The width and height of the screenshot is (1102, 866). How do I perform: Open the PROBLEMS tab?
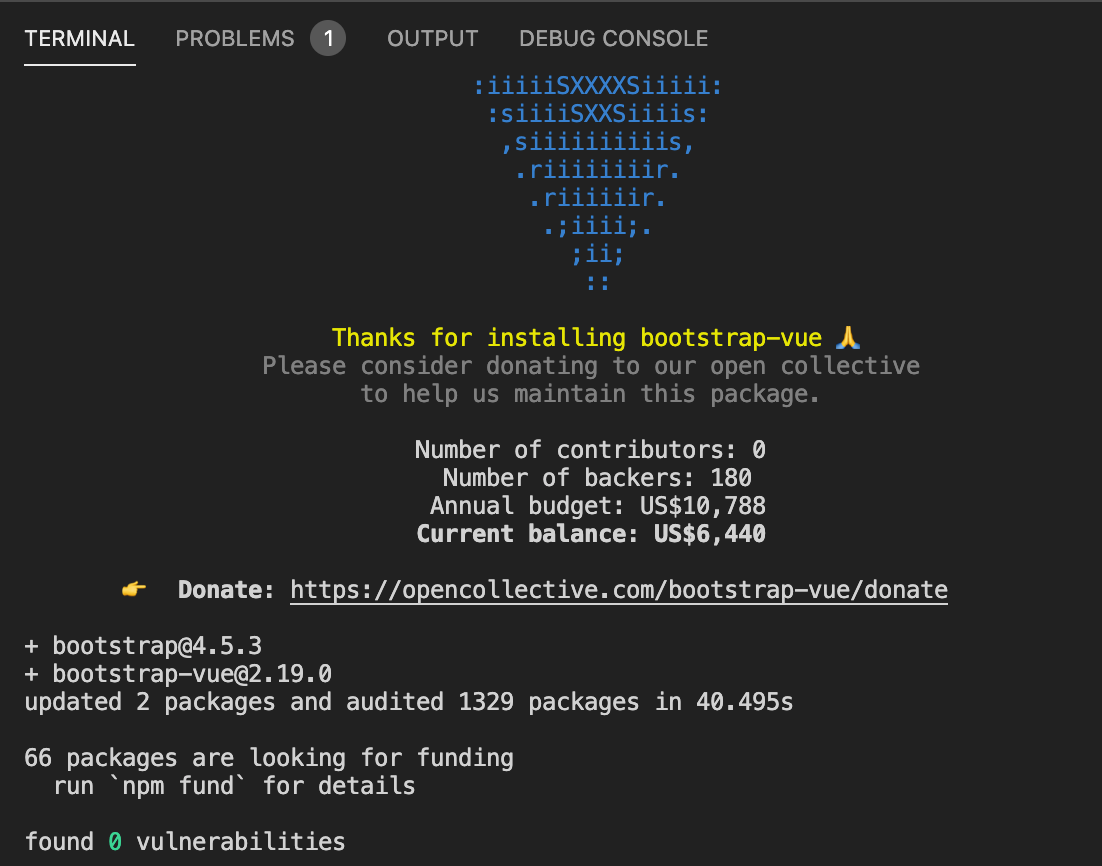235,38
